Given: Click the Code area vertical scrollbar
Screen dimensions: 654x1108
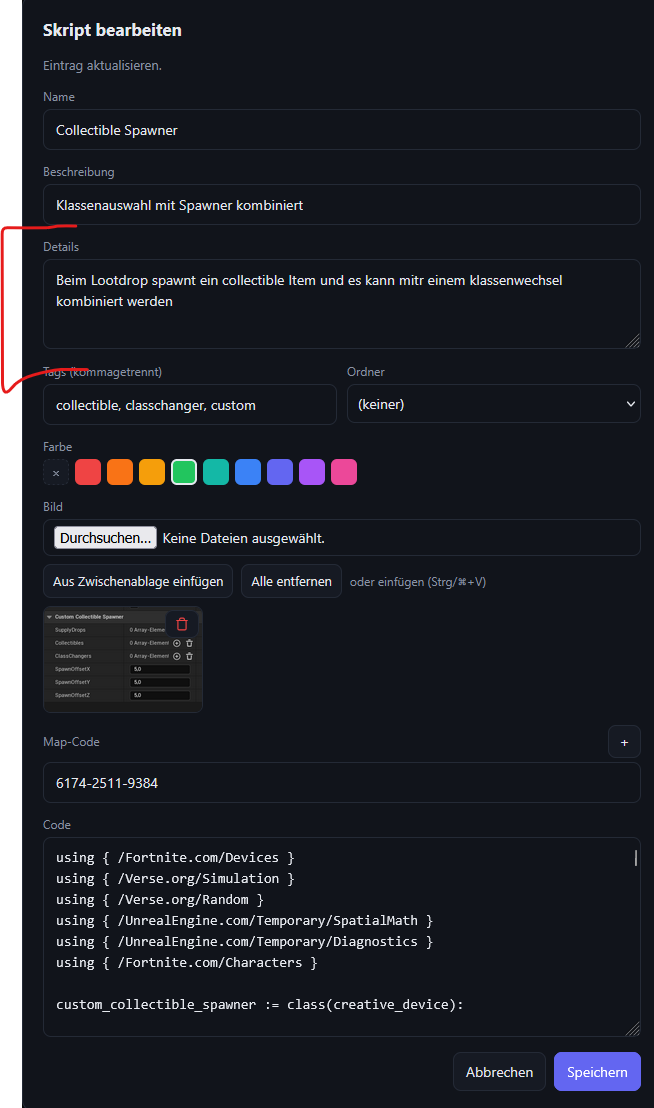Looking at the screenshot, I should [x=636, y=858].
